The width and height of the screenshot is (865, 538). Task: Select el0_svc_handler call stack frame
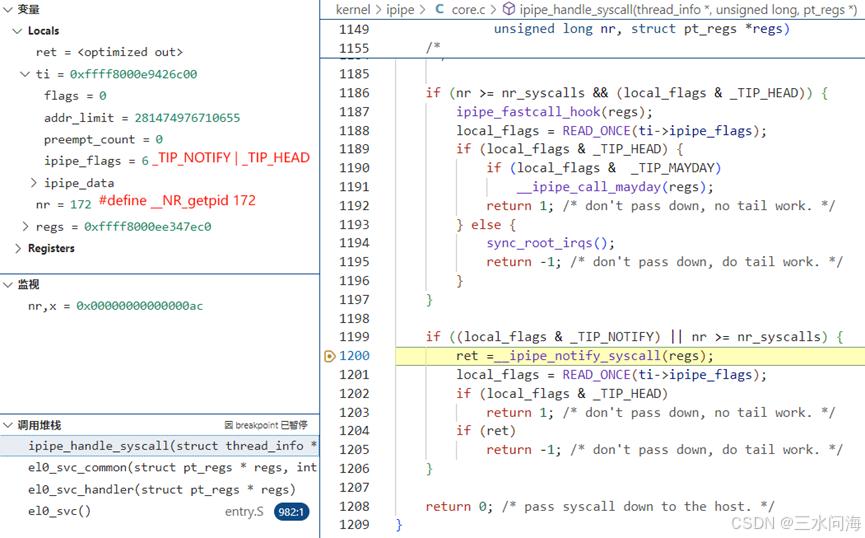pyautogui.click(x=159, y=489)
